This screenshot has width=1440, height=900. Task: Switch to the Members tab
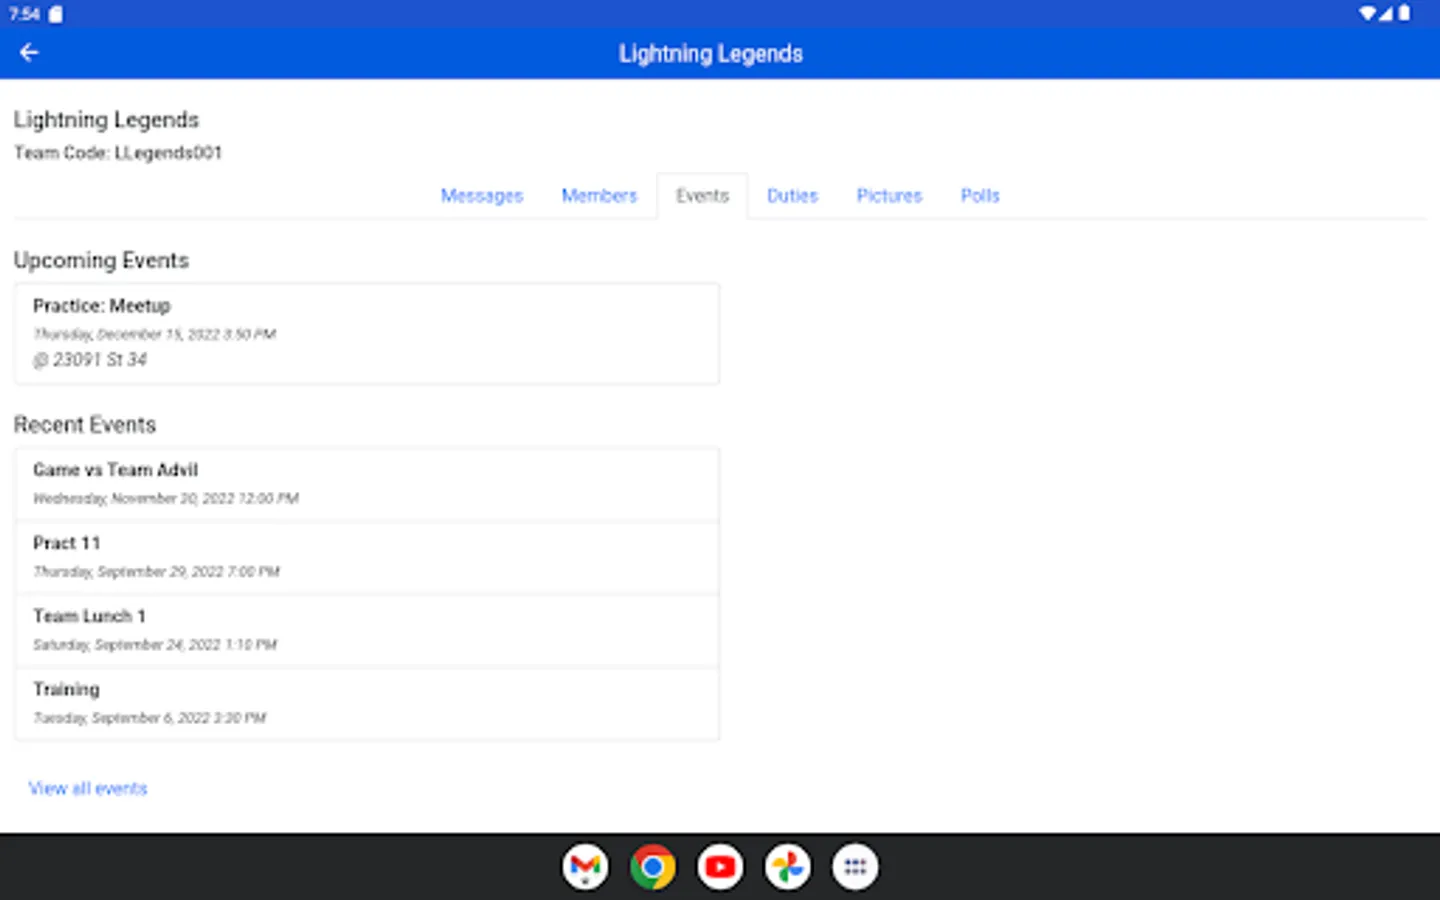(x=599, y=196)
